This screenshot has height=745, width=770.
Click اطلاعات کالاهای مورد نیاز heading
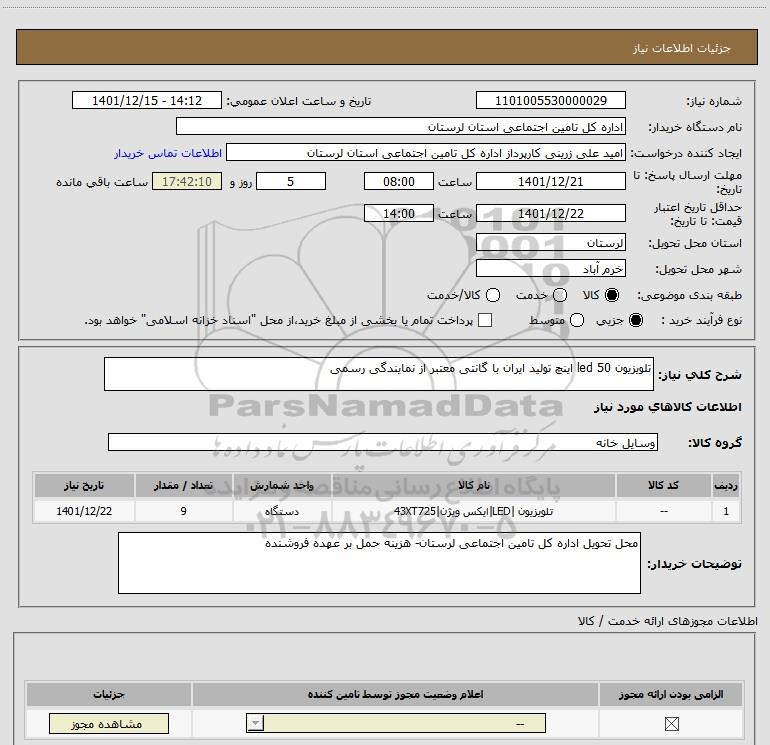pyautogui.click(x=667, y=407)
